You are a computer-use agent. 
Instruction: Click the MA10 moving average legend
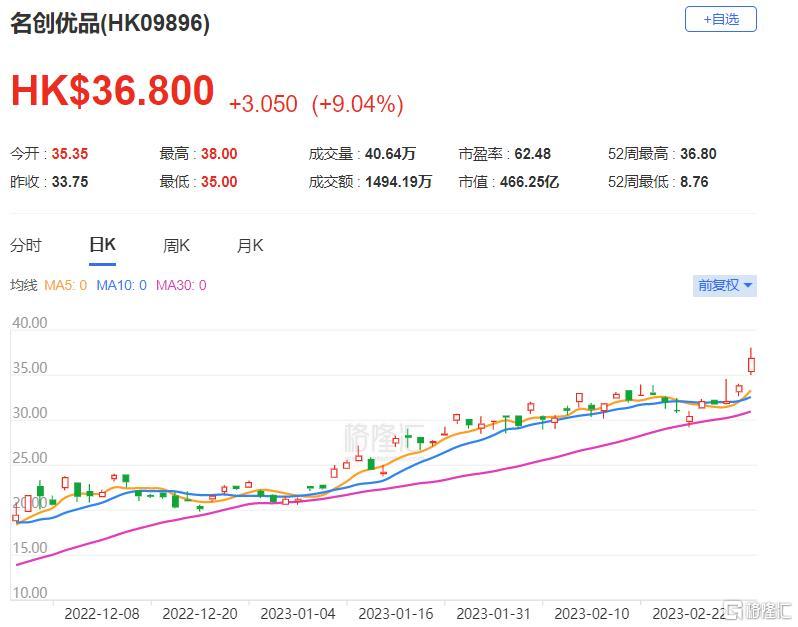click(122, 285)
